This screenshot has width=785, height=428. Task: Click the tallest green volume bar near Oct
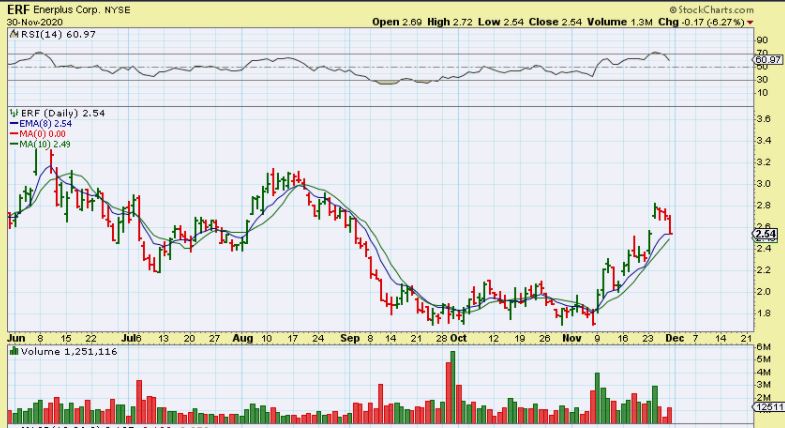[x=453, y=387]
